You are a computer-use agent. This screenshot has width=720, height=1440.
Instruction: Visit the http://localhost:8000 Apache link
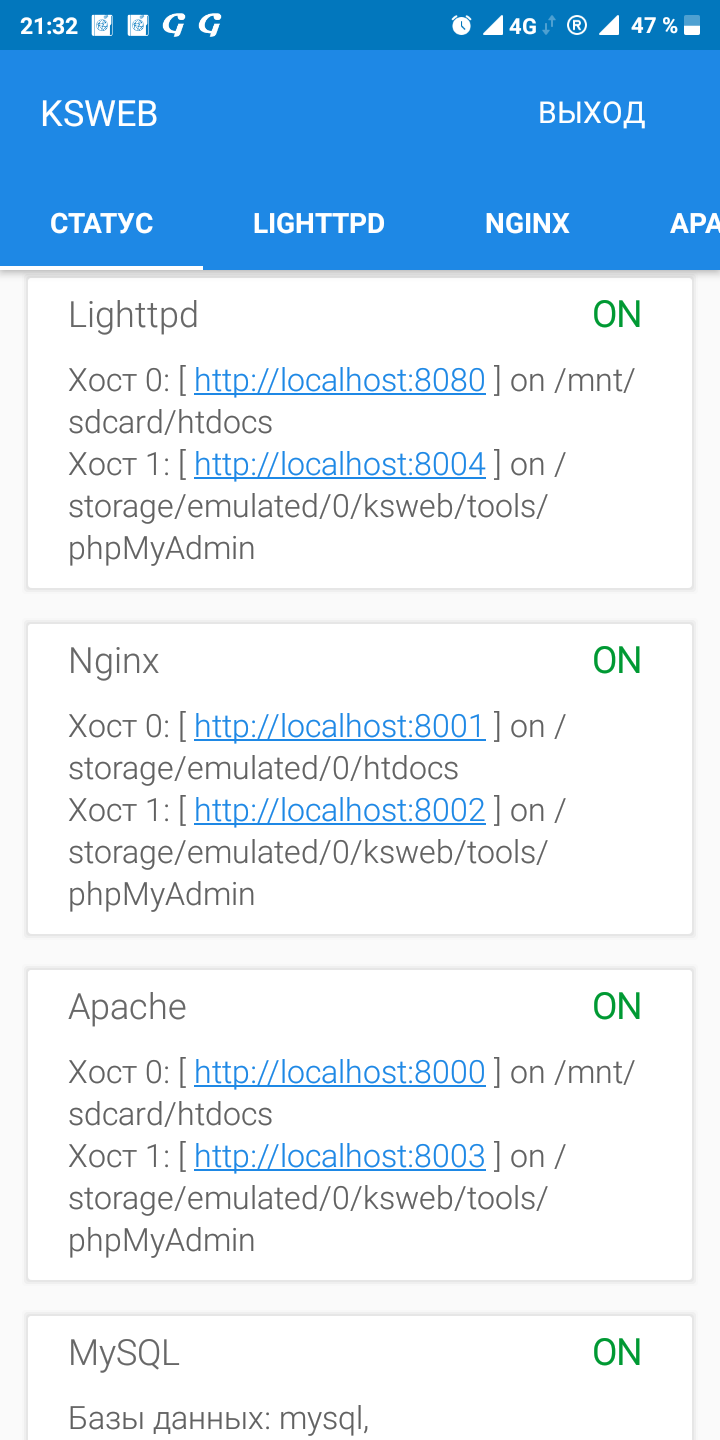pyautogui.click(x=339, y=1072)
